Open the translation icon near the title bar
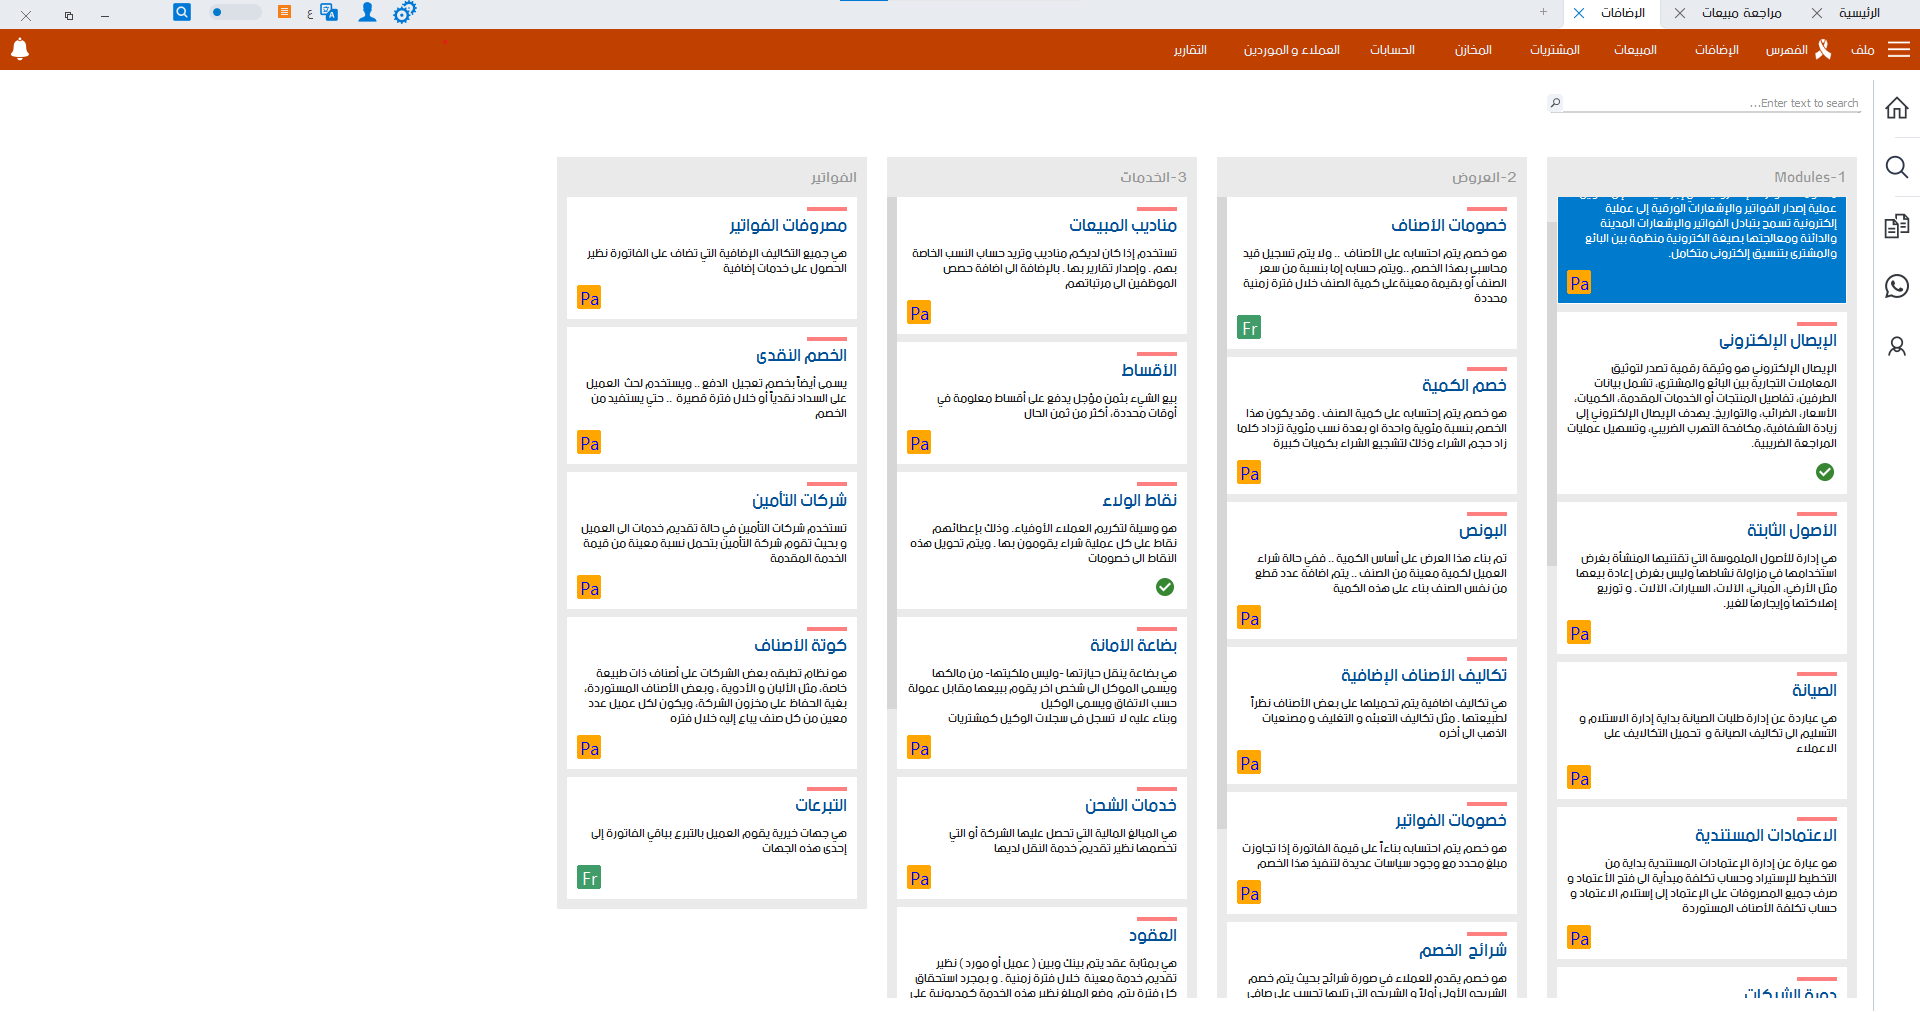 pyautogui.click(x=330, y=13)
